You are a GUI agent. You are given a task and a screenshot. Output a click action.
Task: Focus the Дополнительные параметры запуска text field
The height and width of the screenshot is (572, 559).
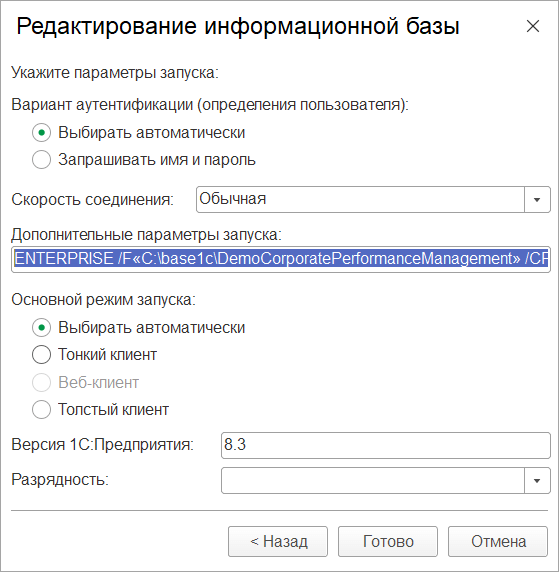coord(281,259)
